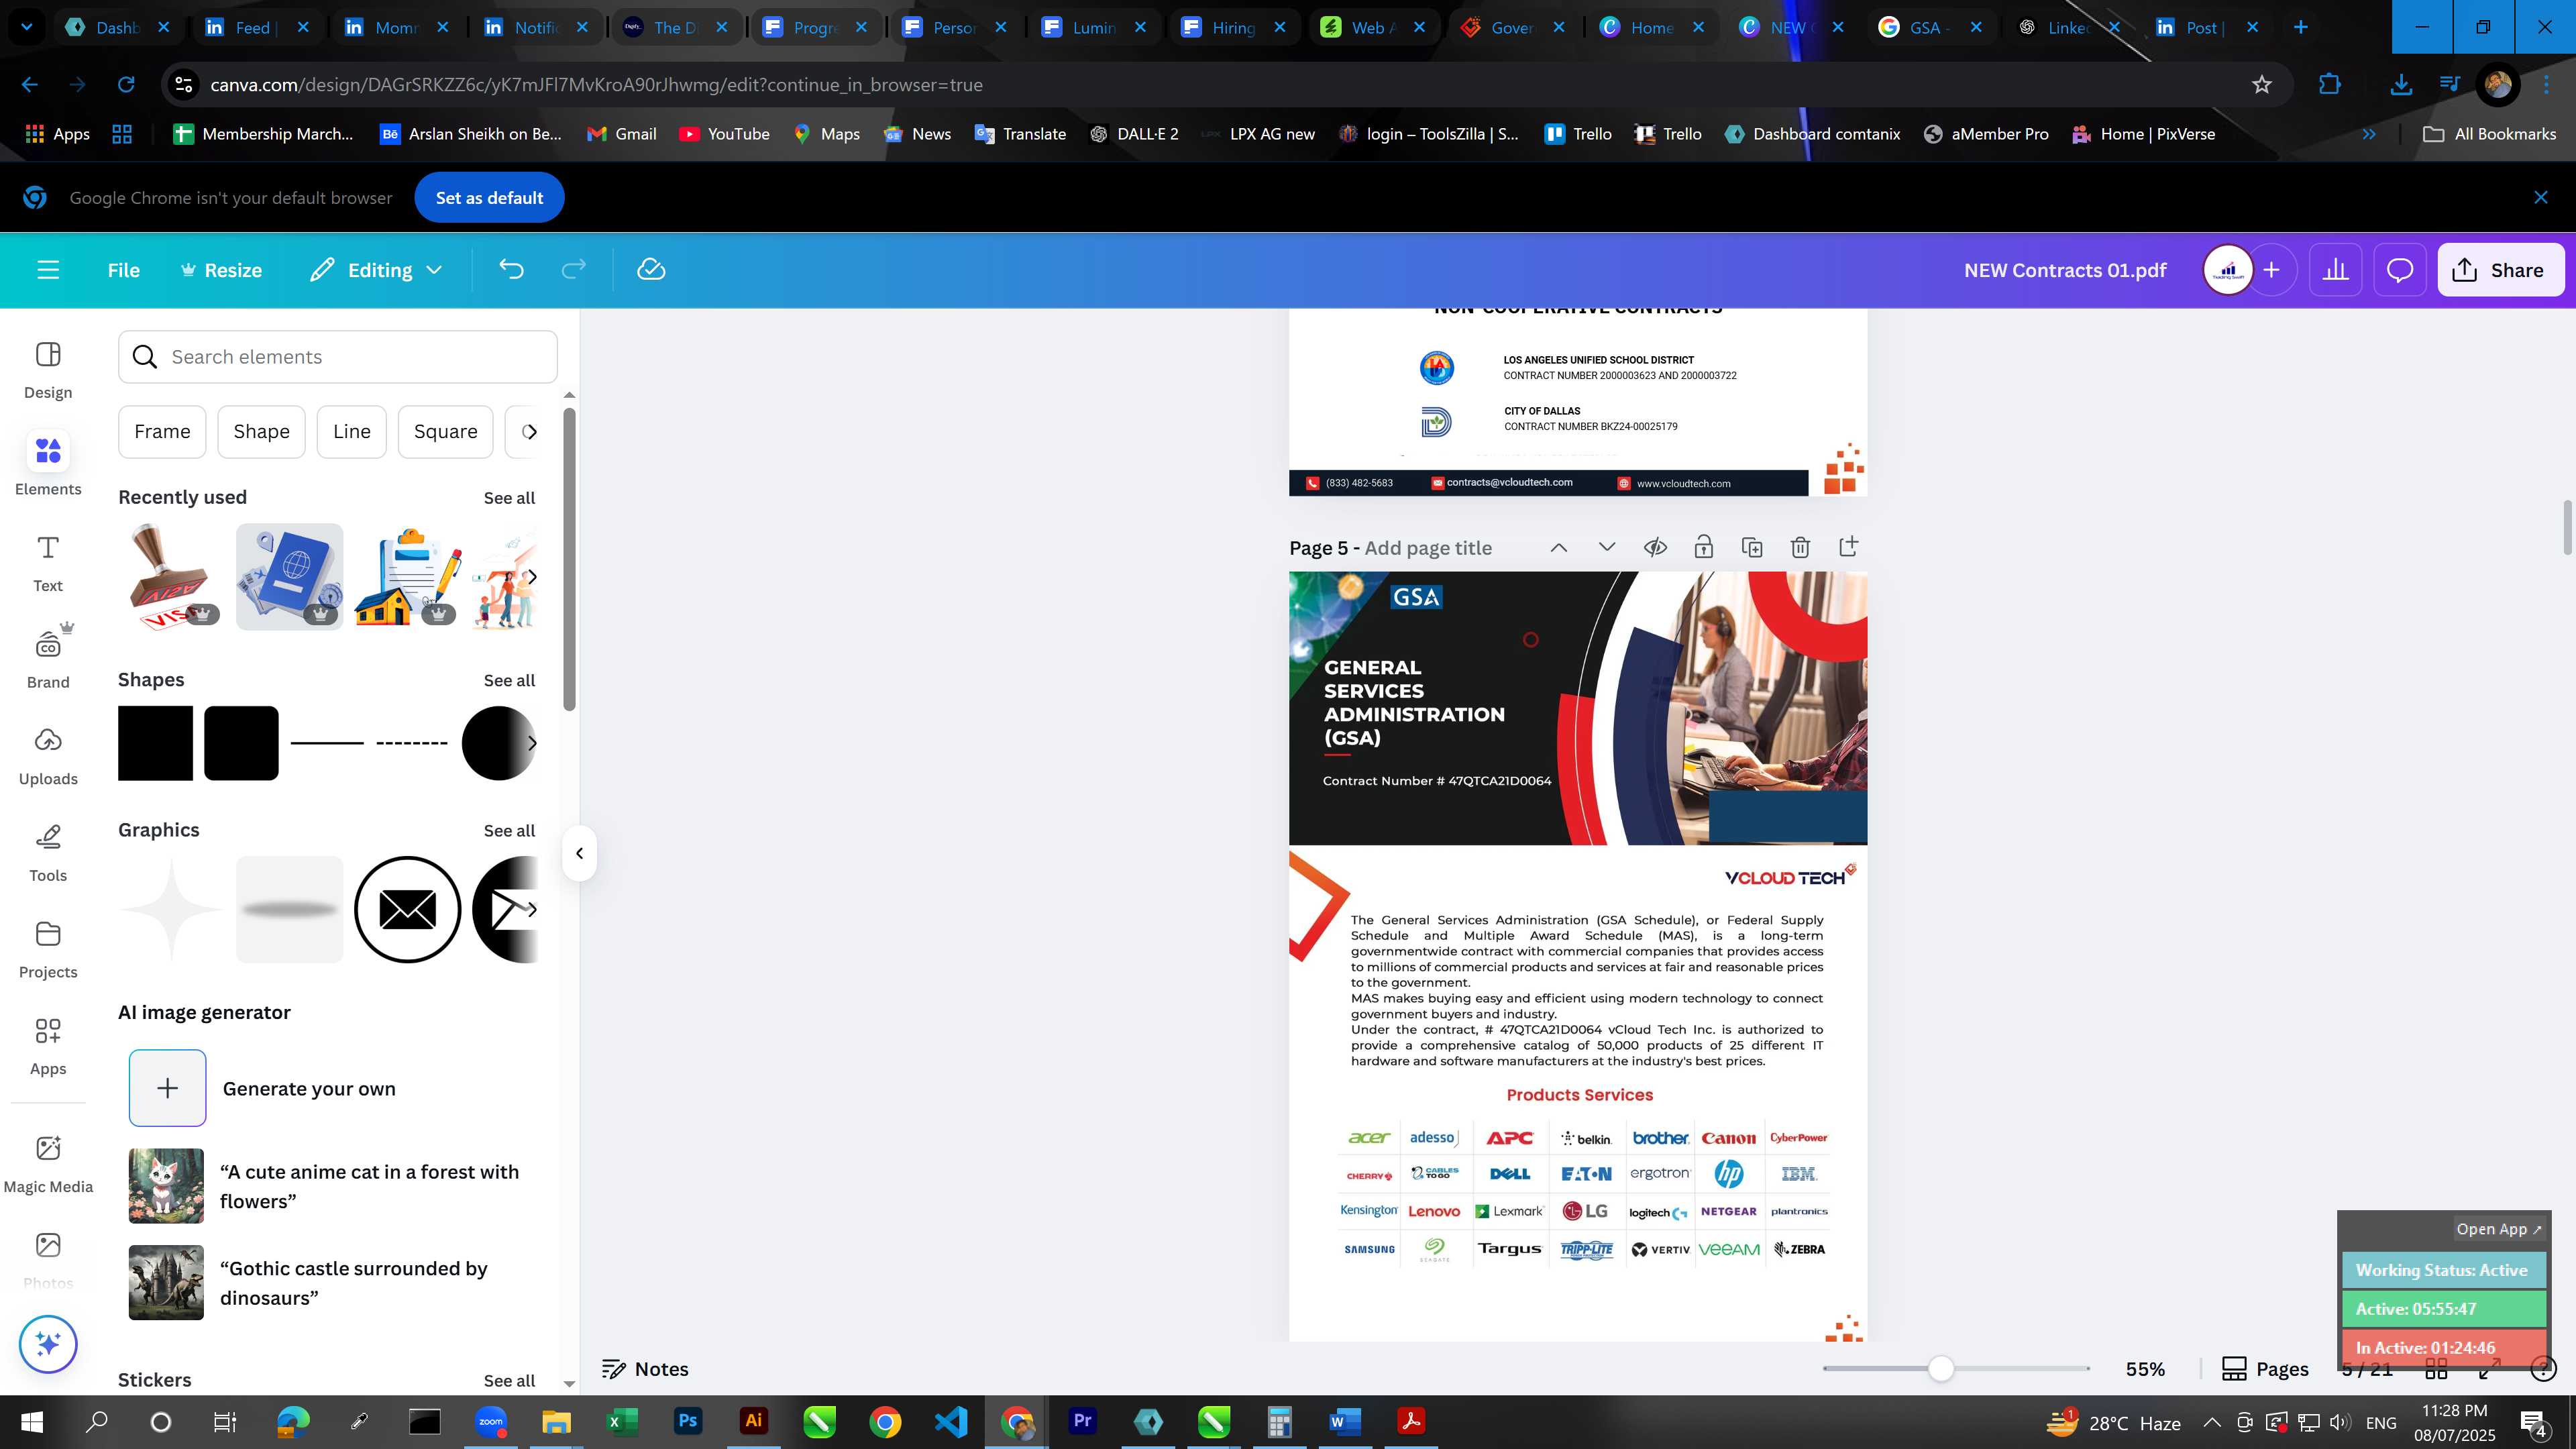See all Recently used elements
The image size is (2576, 1449).
(x=509, y=498)
